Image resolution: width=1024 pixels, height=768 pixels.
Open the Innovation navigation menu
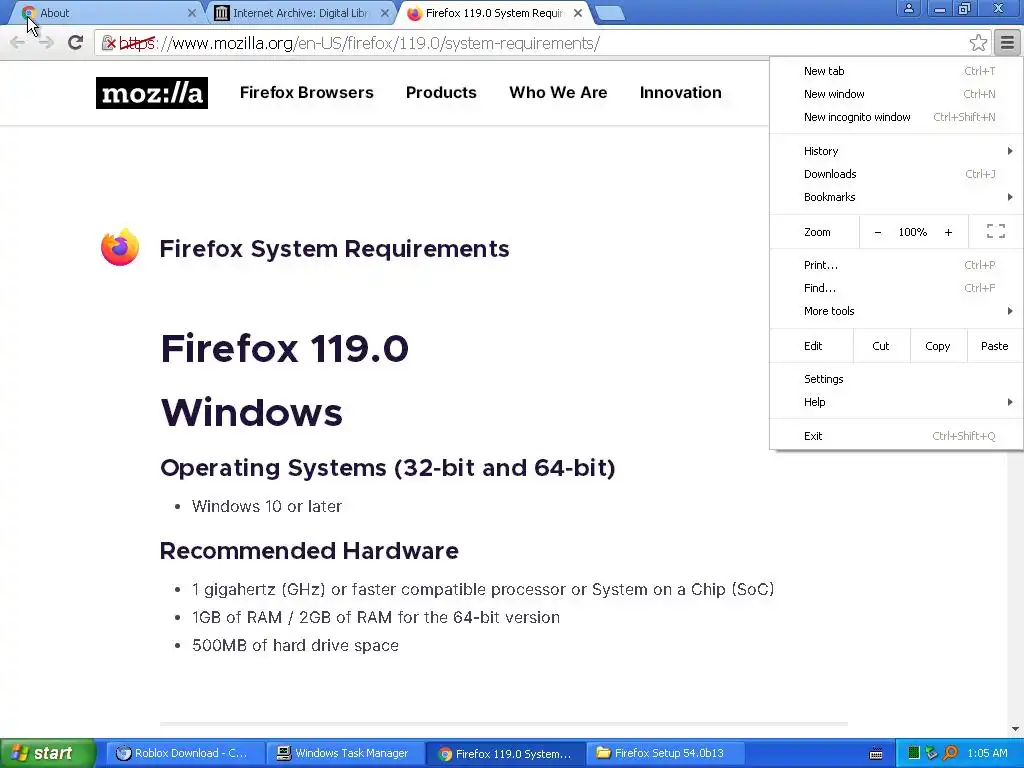[x=680, y=93]
